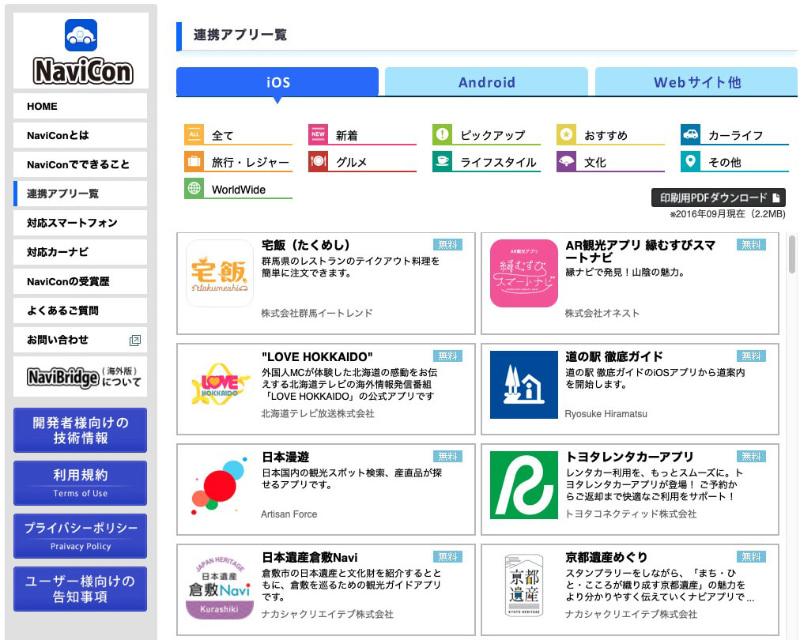Open 対応スマートフォン in sidebar
The image size is (800, 640).
tap(80, 223)
